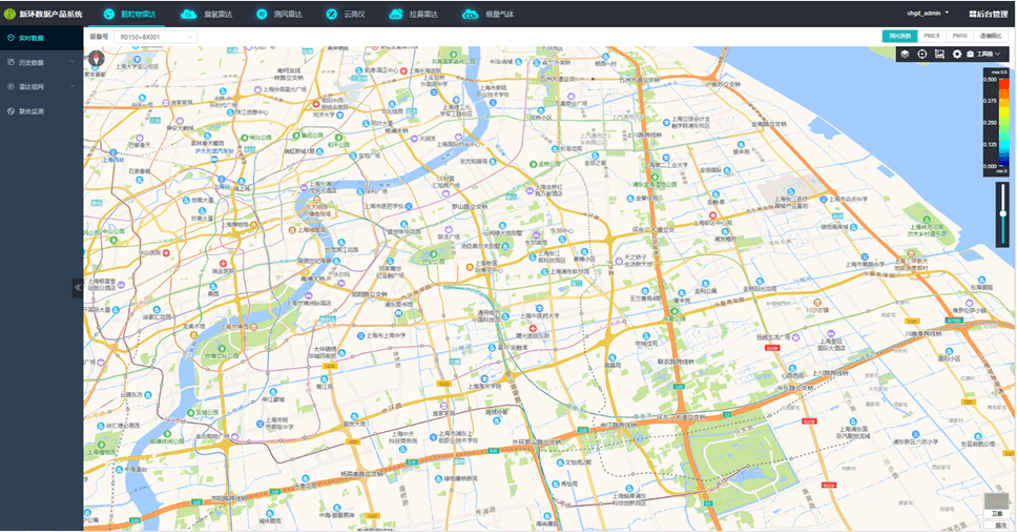Click the map layers stack icon
This screenshot has width=1017, height=532.
905,54
